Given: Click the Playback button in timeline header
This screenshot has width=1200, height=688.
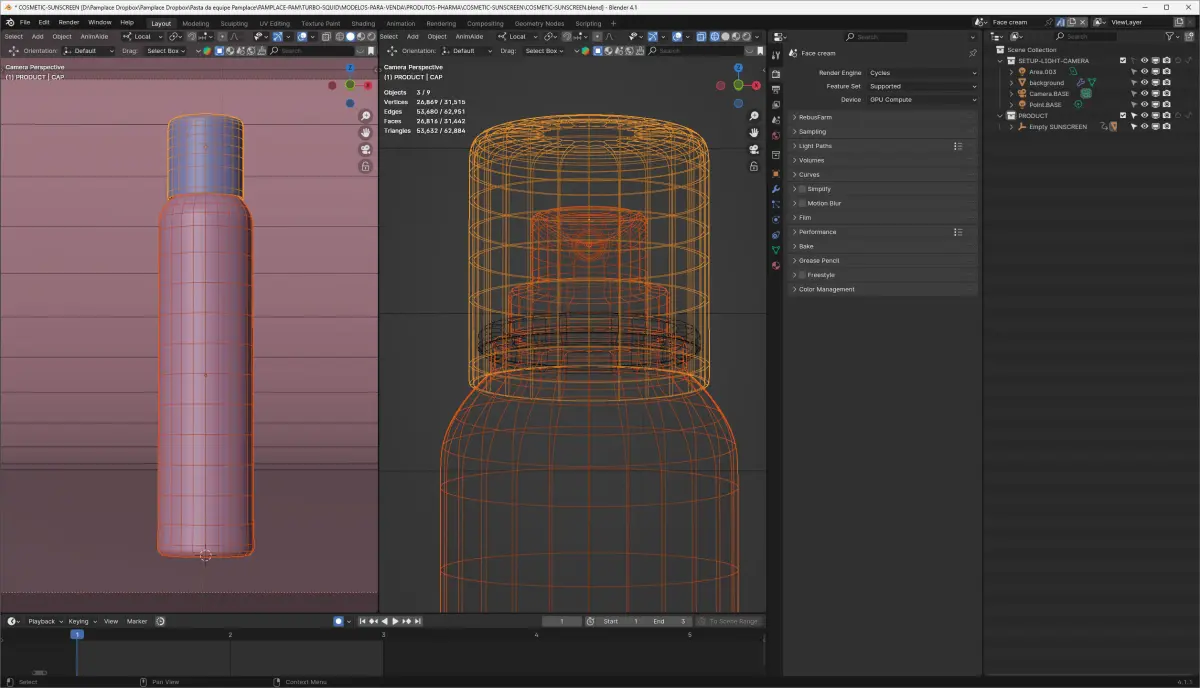Looking at the screenshot, I should (x=42, y=621).
